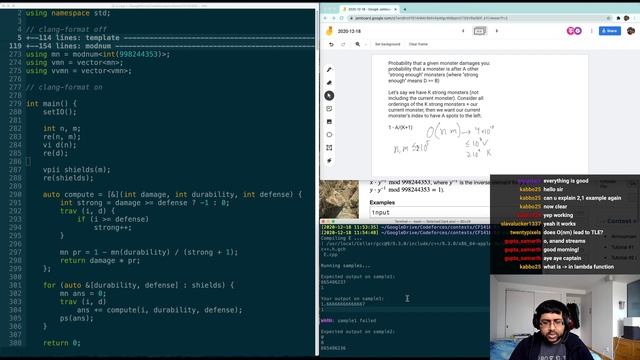Click the browser forward arrow

pos(333,18)
